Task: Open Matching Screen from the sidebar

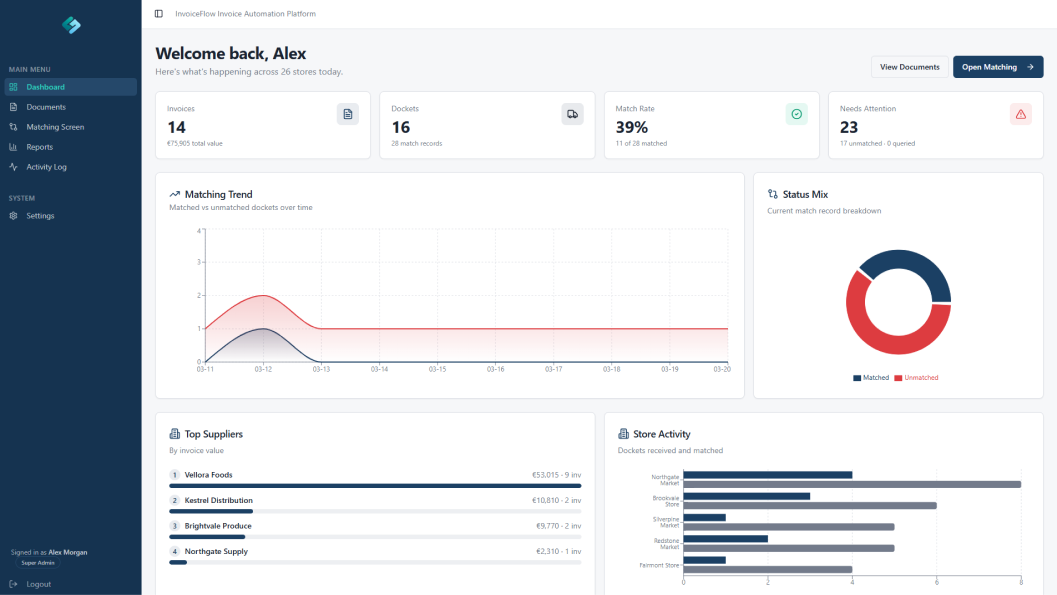Action: 71,127
